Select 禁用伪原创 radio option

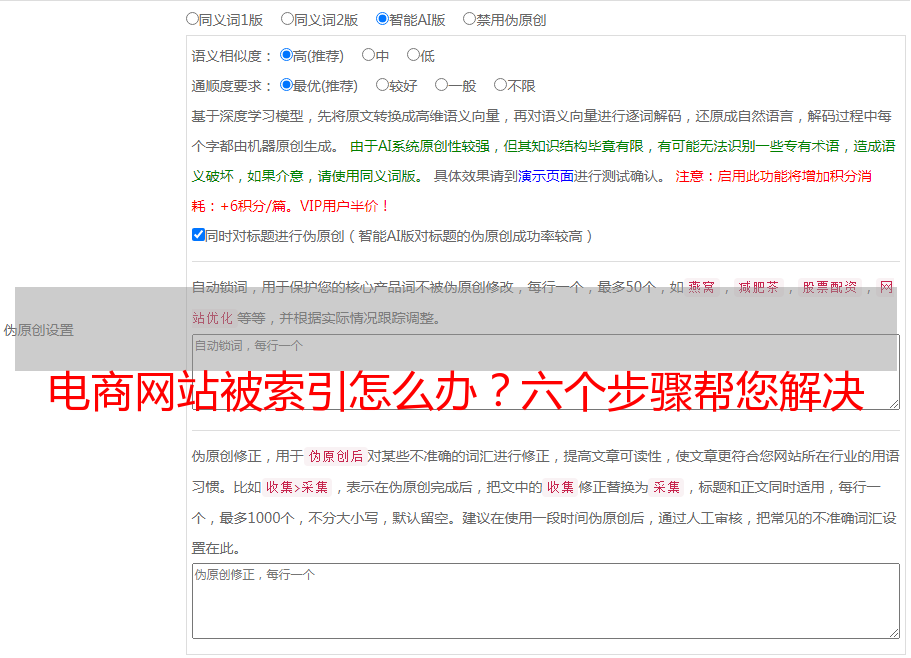coord(469,19)
